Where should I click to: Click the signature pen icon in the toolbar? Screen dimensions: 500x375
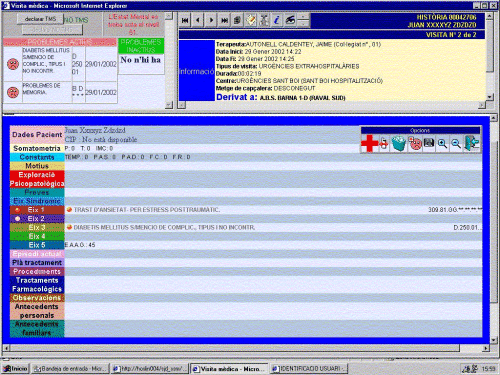290,20
